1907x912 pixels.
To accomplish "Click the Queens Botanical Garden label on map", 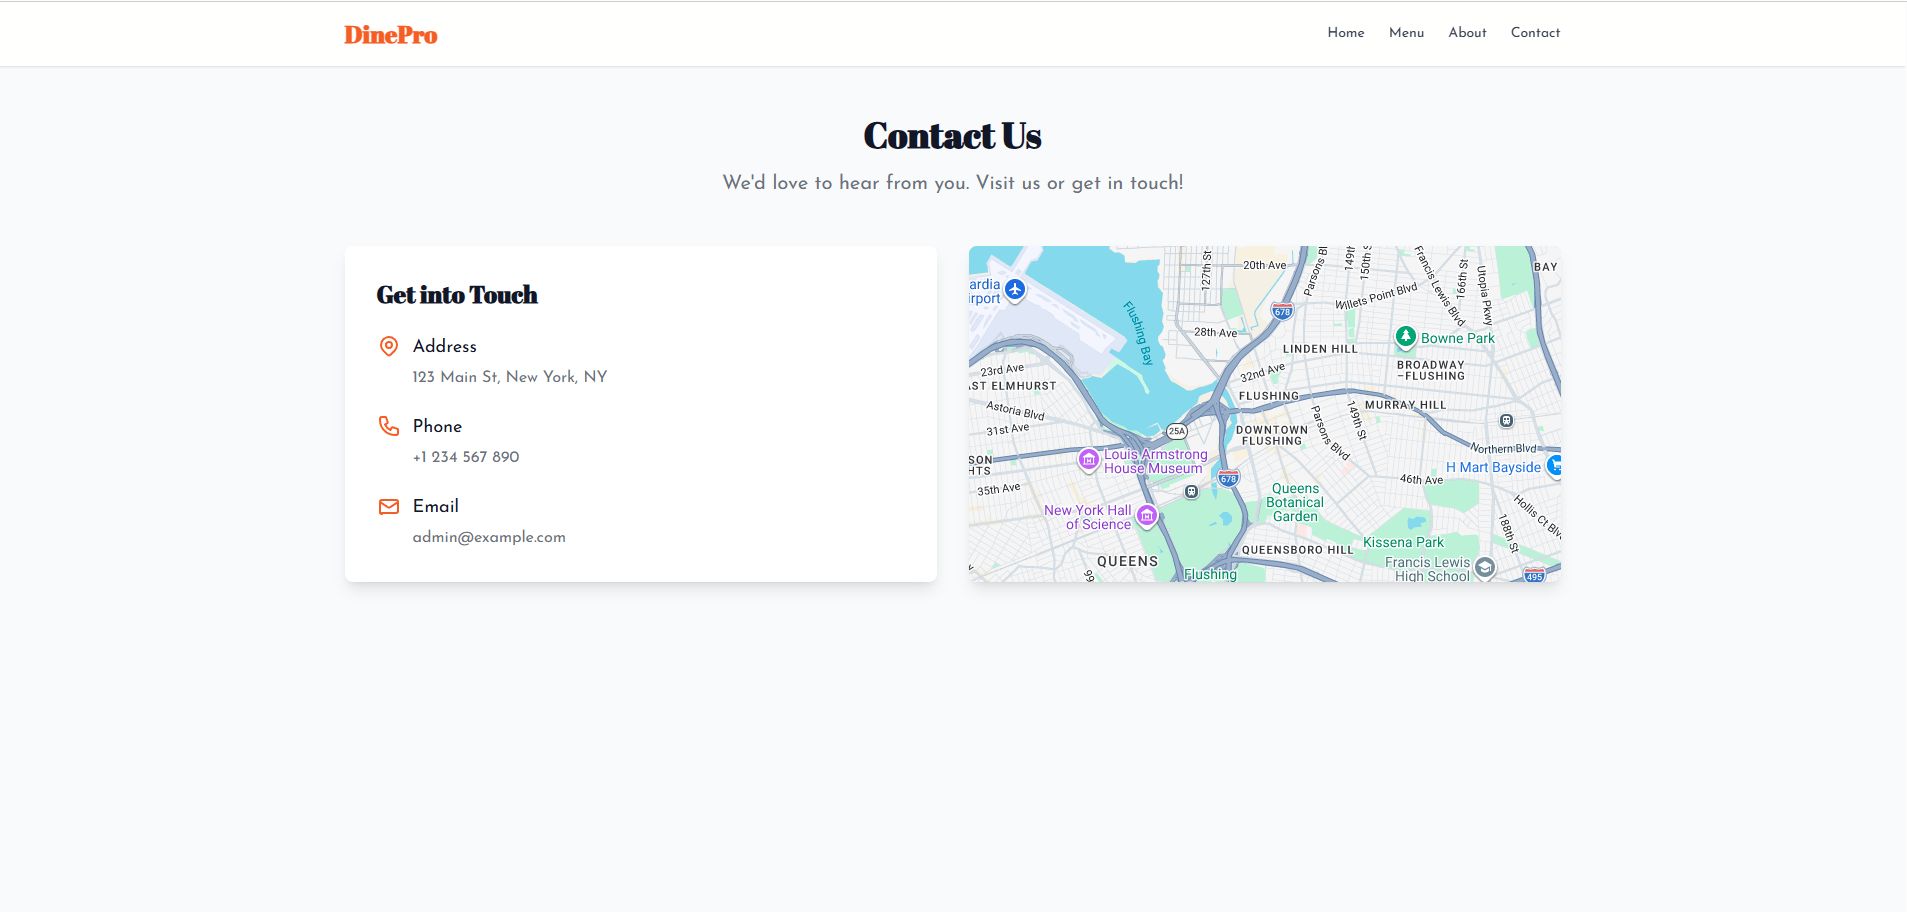I will click(x=1295, y=503).
